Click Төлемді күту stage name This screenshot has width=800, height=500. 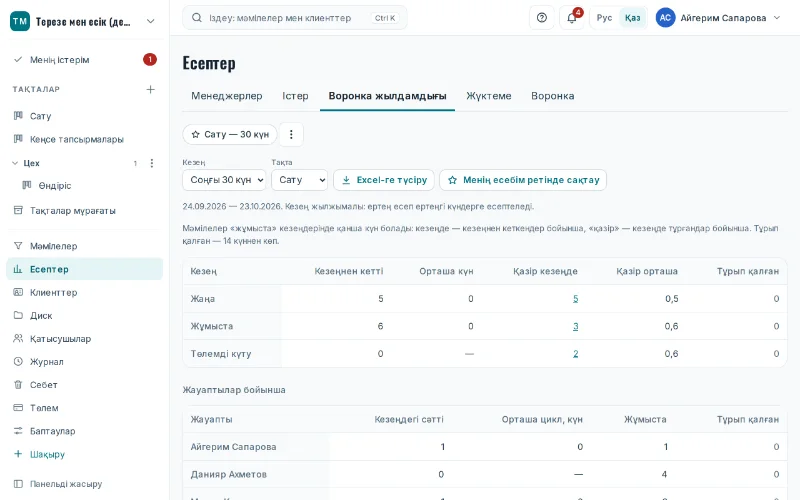[221, 354]
